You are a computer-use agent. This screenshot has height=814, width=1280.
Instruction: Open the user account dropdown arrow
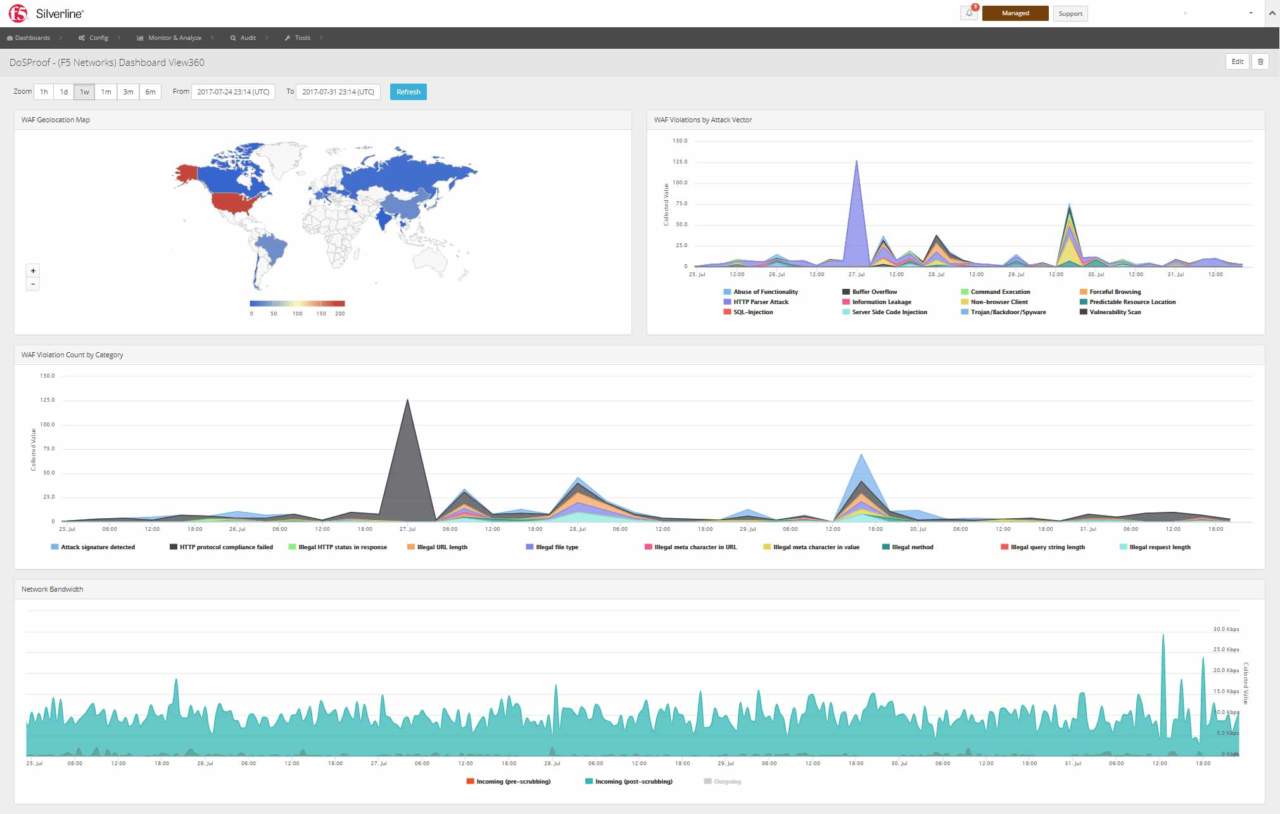coord(1250,13)
